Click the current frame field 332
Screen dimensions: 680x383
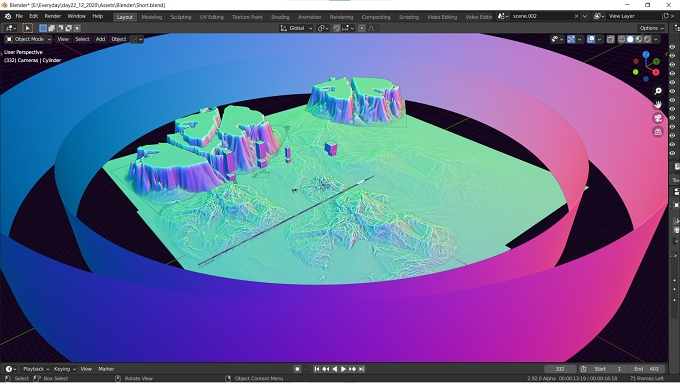tap(560, 369)
